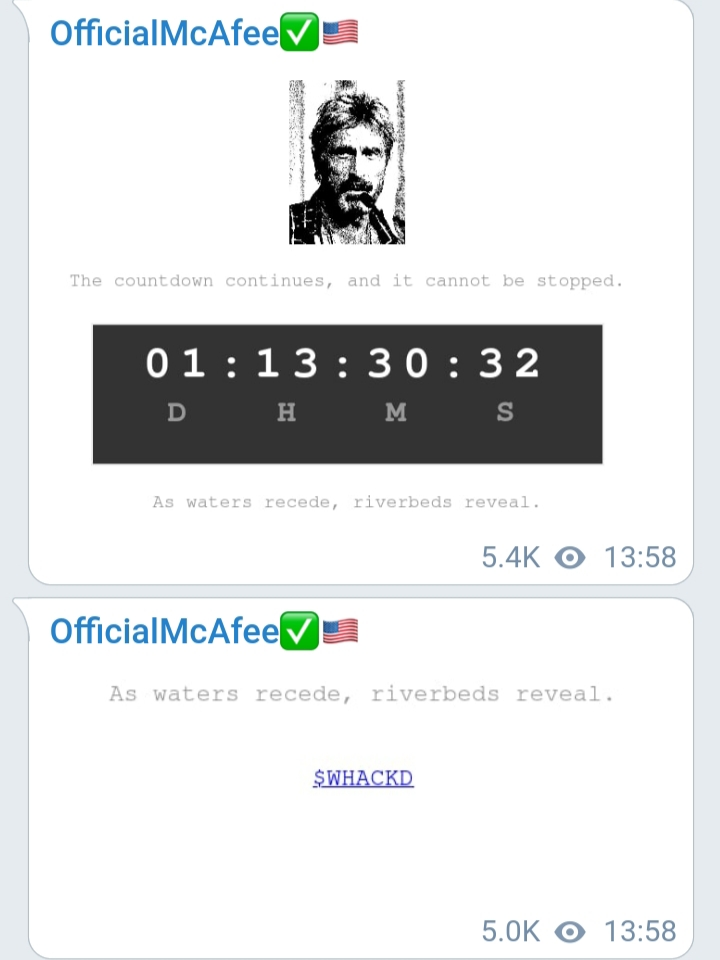Click views eye icon on second message

(x=570, y=931)
